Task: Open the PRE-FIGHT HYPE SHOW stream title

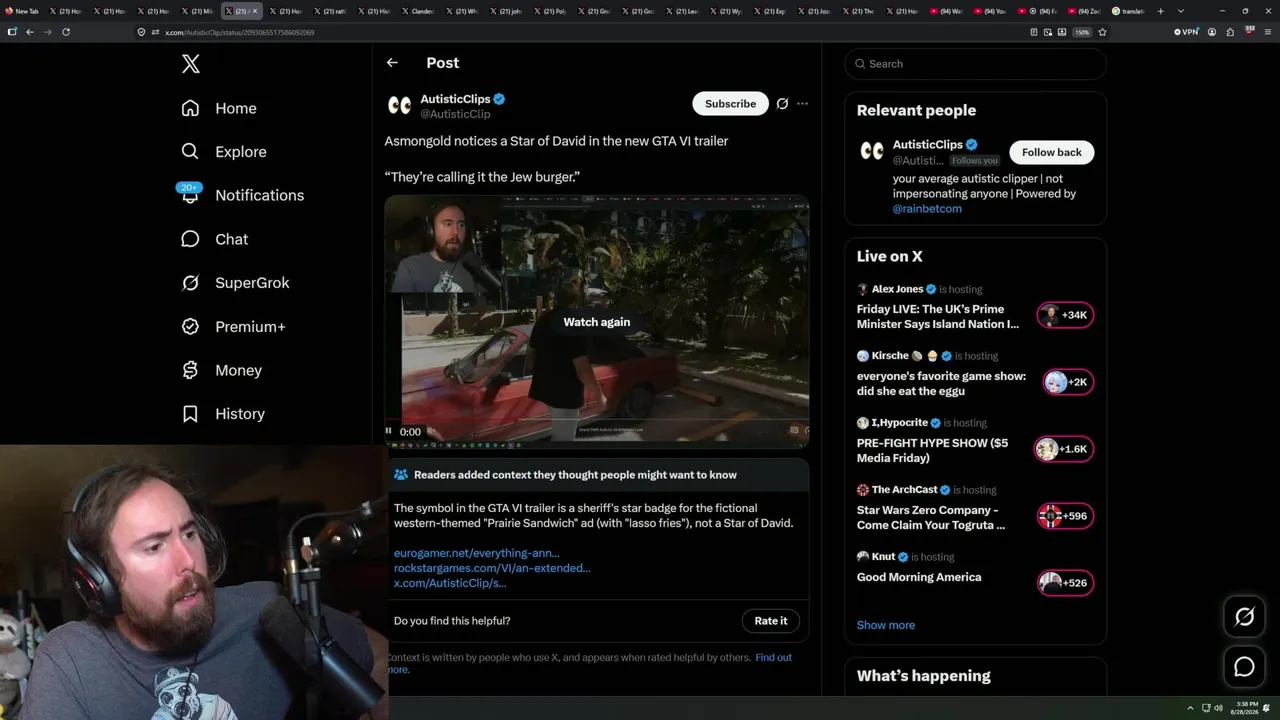Action: coord(932,450)
